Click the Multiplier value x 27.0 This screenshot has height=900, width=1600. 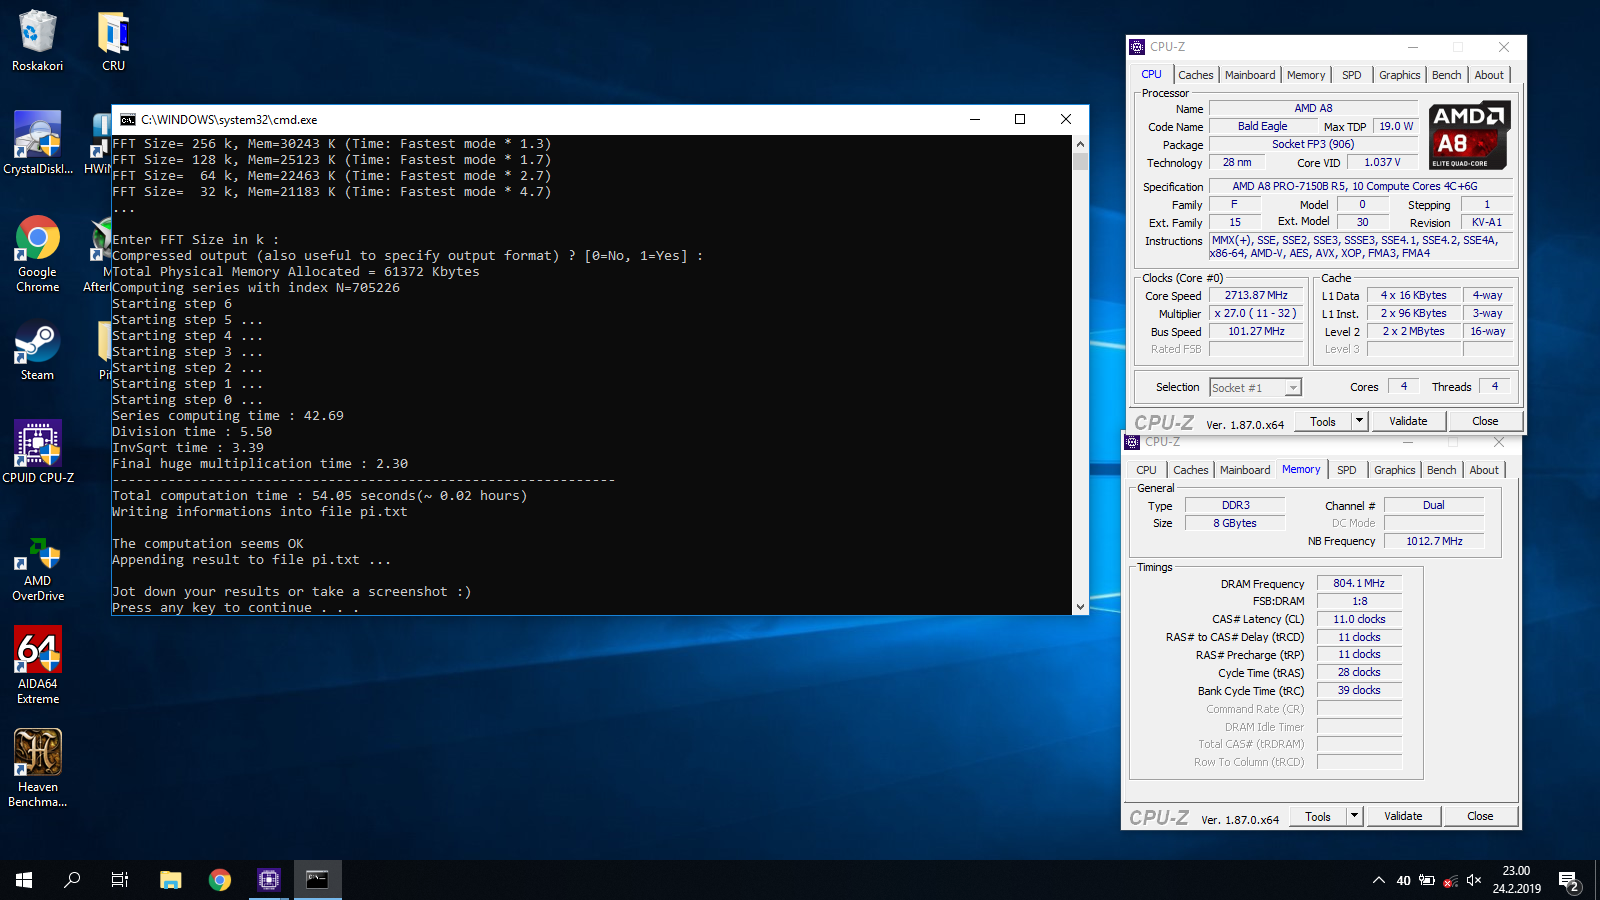click(x=1256, y=313)
